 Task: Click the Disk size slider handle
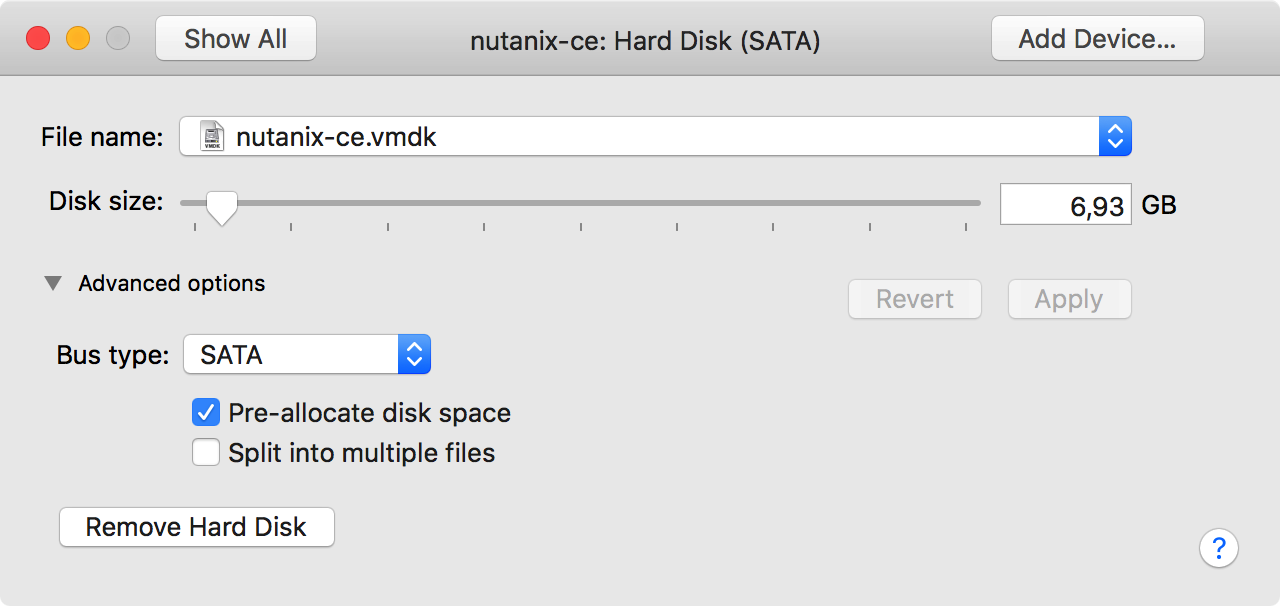tap(221, 207)
